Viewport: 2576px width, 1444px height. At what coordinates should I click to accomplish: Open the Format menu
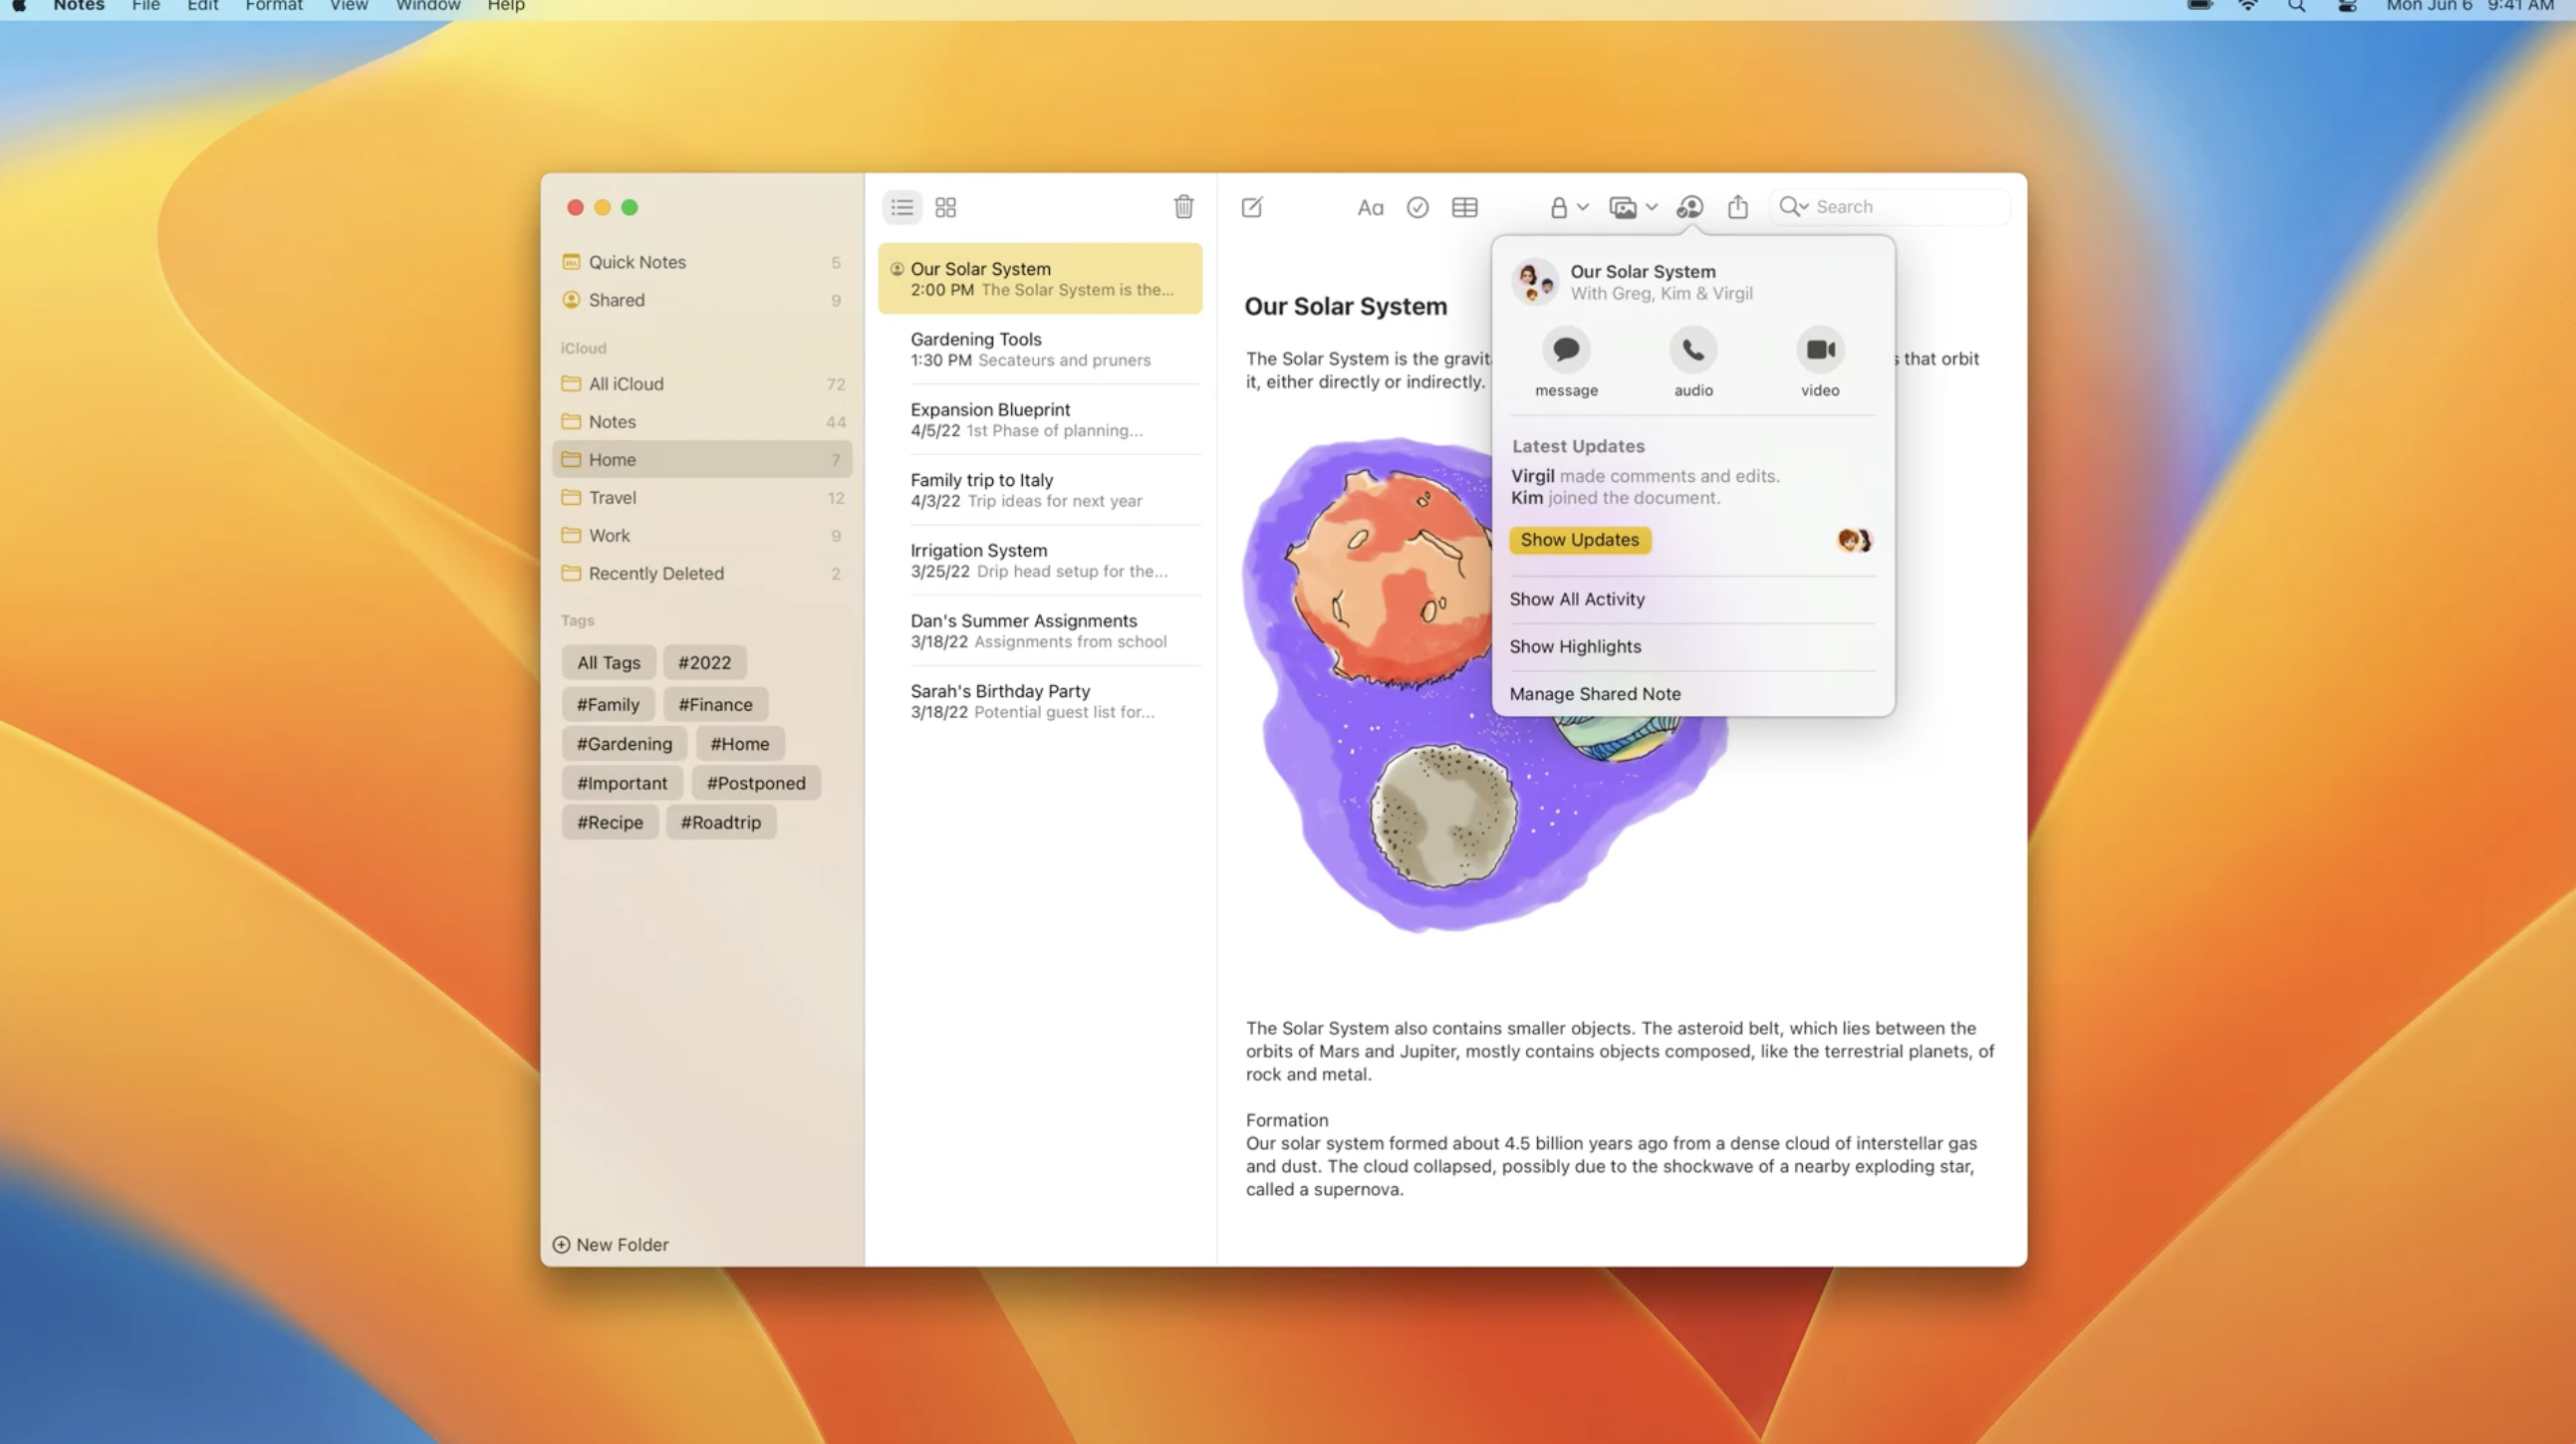[x=273, y=6]
